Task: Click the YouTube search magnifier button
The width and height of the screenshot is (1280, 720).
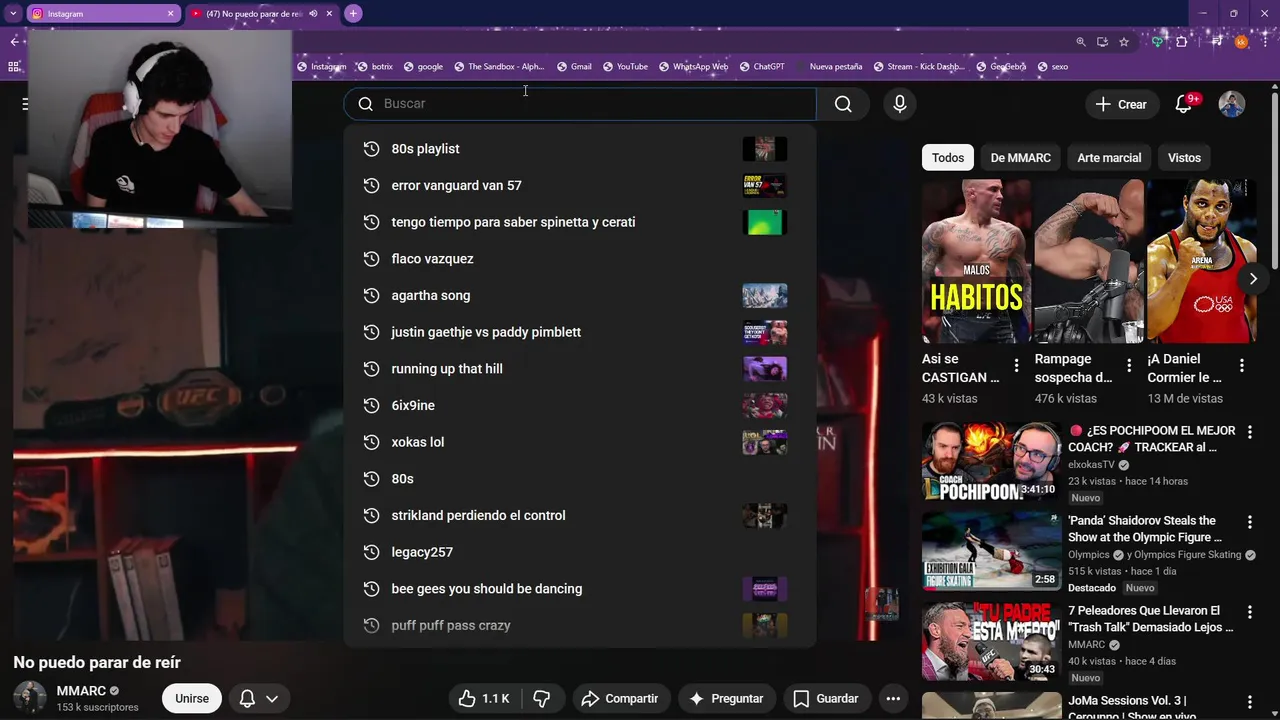Action: 843,104
